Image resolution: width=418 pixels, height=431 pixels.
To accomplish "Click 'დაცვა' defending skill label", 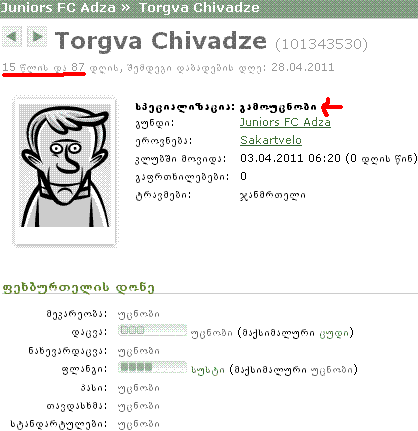I will (x=89, y=332).
